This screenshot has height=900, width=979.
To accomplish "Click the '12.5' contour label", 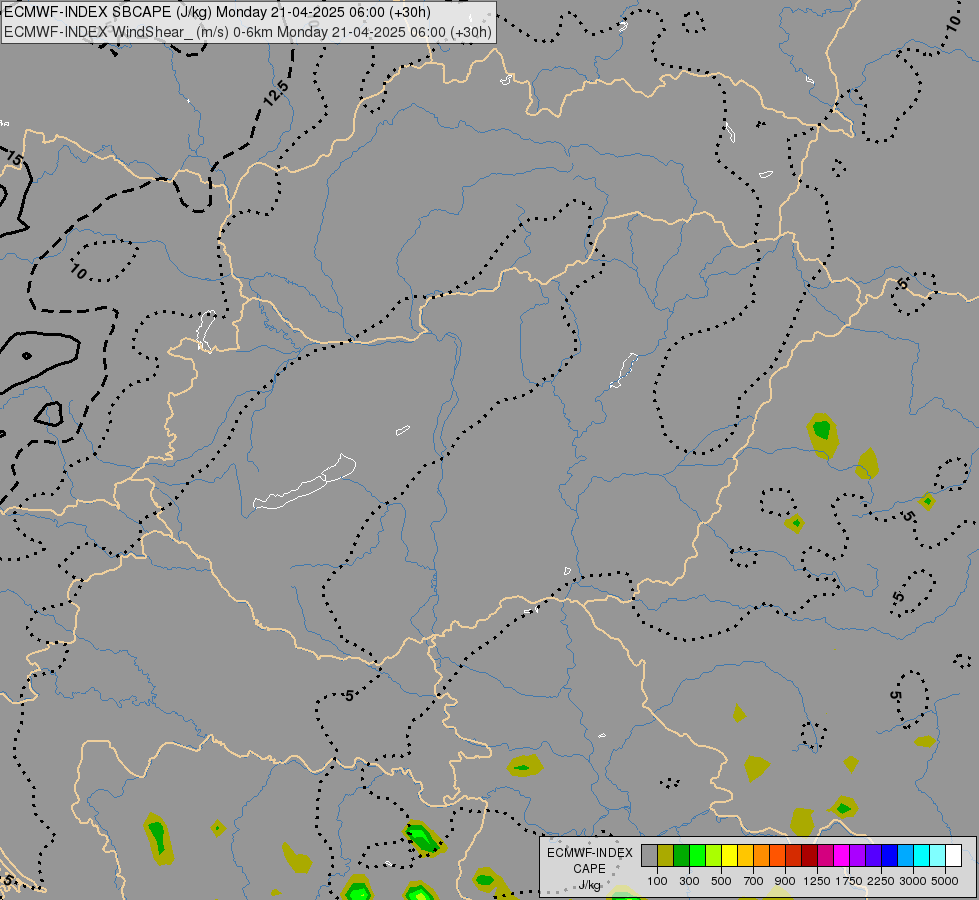I will click(x=275, y=92).
